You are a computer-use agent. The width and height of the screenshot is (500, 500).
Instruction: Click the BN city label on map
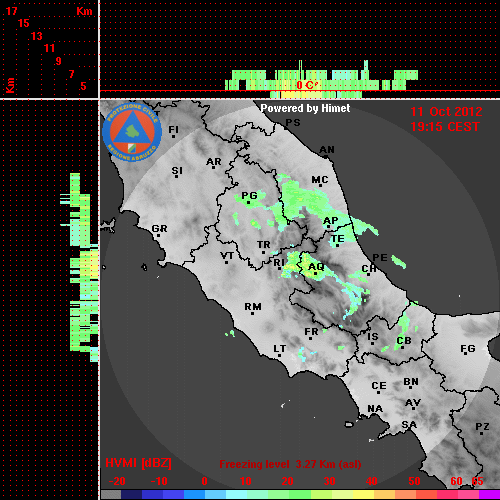click(411, 382)
